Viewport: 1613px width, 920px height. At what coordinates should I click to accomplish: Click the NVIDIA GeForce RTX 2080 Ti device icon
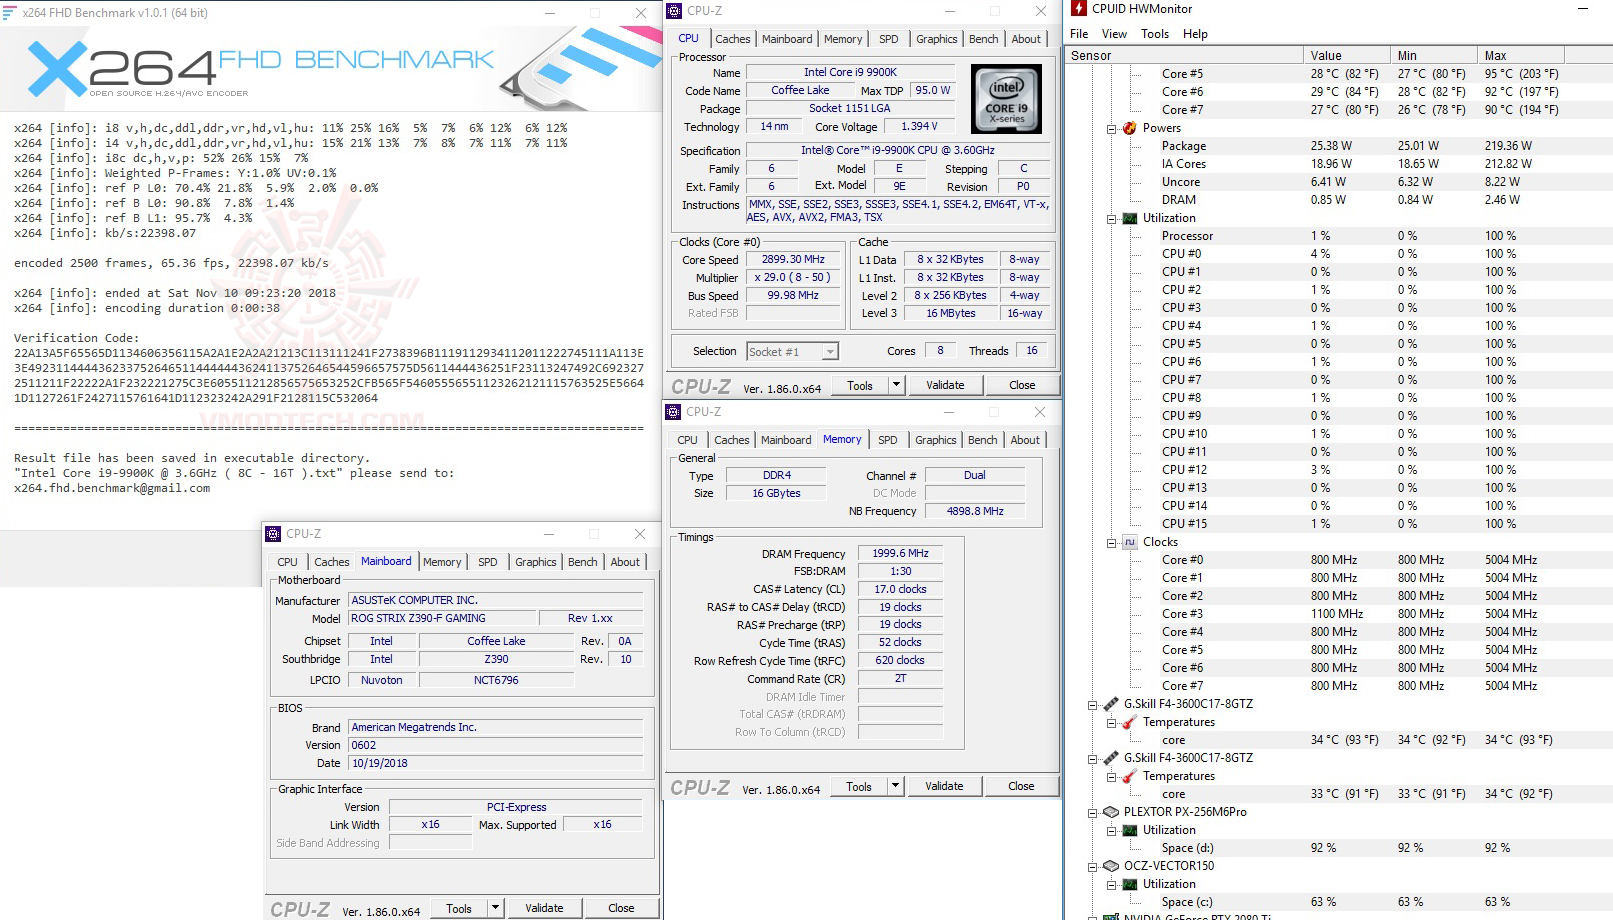(1112, 916)
